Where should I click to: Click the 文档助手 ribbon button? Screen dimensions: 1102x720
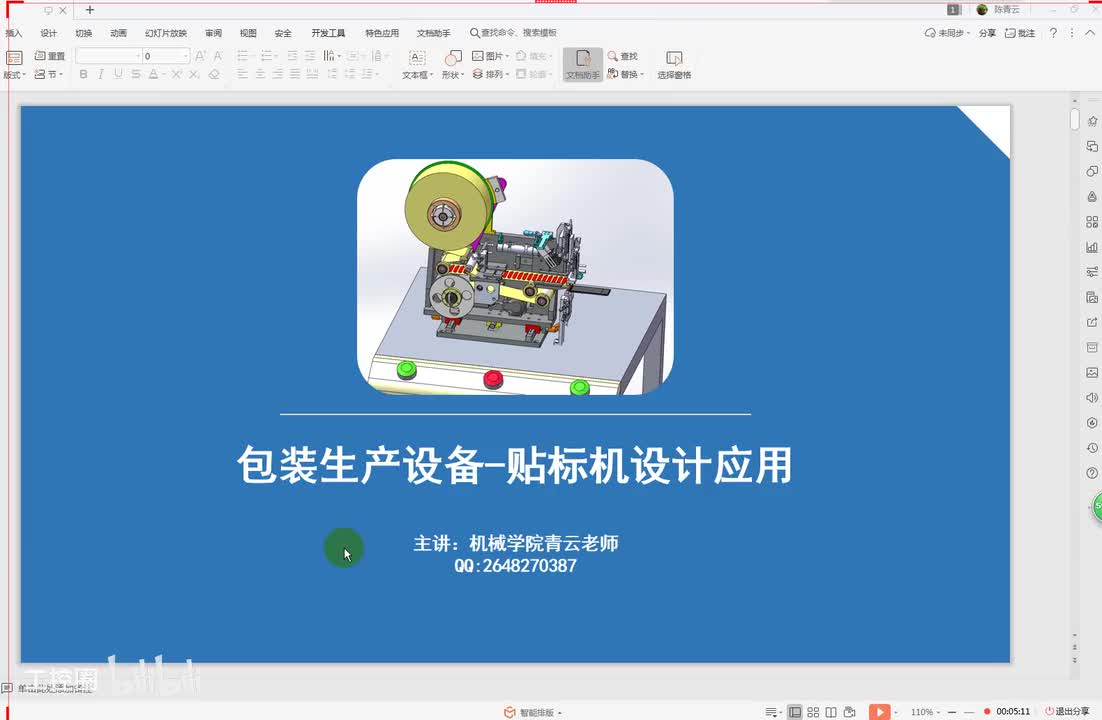pyautogui.click(x=583, y=64)
